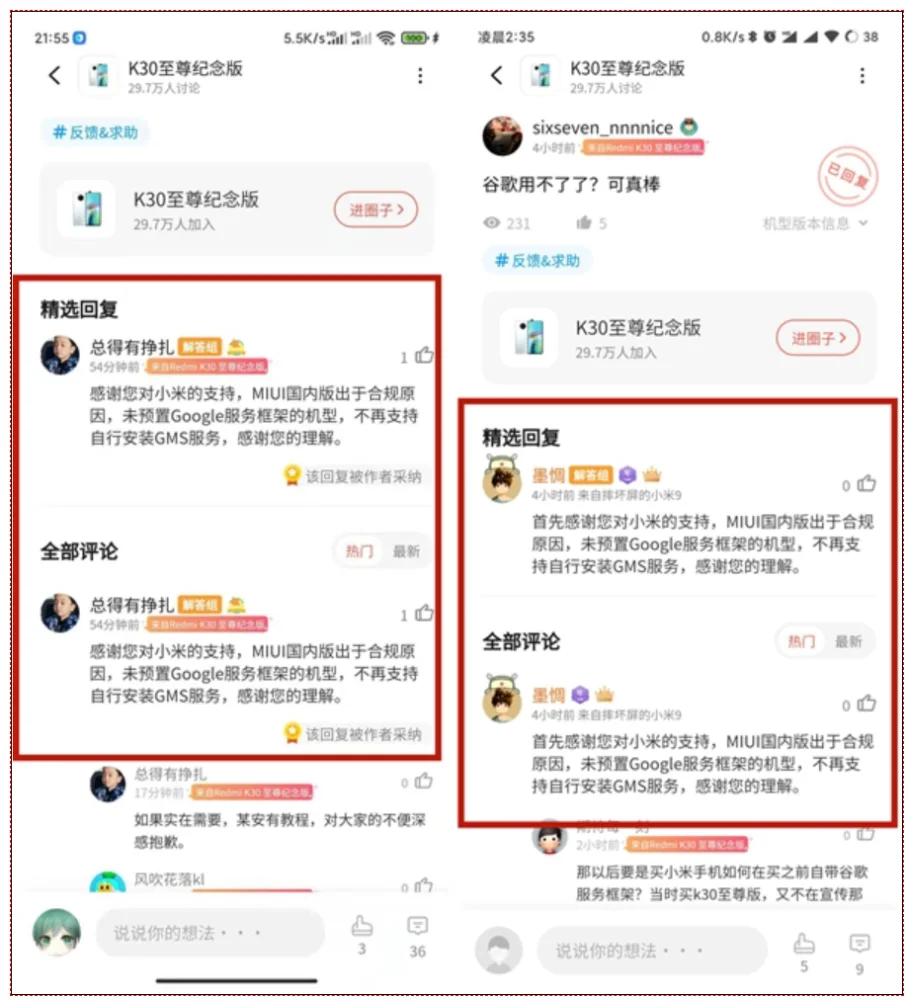Open sixseven_nnnnice profile avatar
This screenshot has width=907, height=1000.
pyautogui.click(x=503, y=136)
